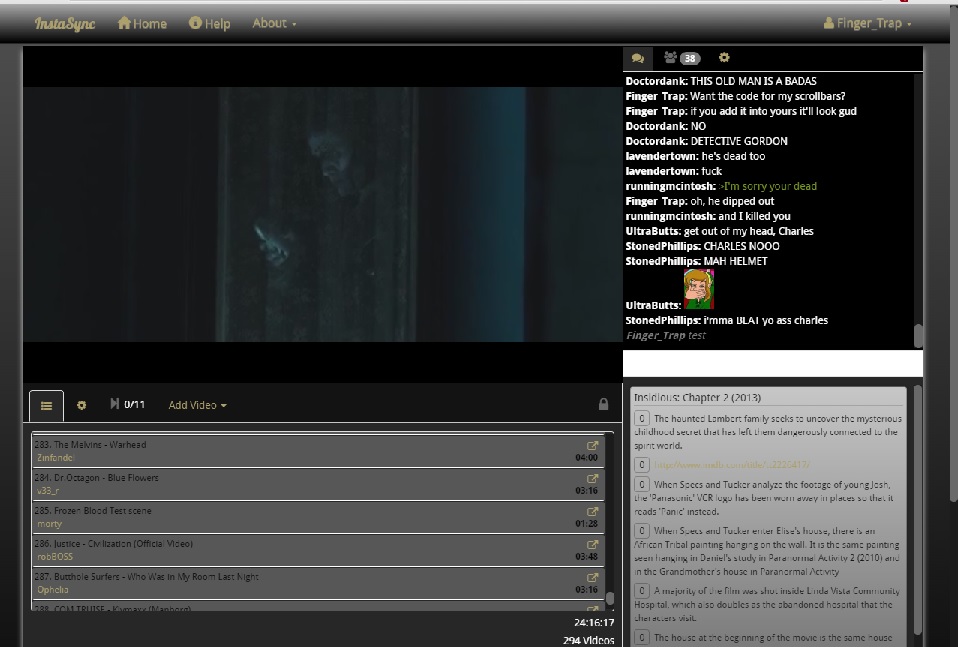This screenshot has height=647, width=960.
Task: Open playlist settings gear icon
Action: click(x=82, y=405)
